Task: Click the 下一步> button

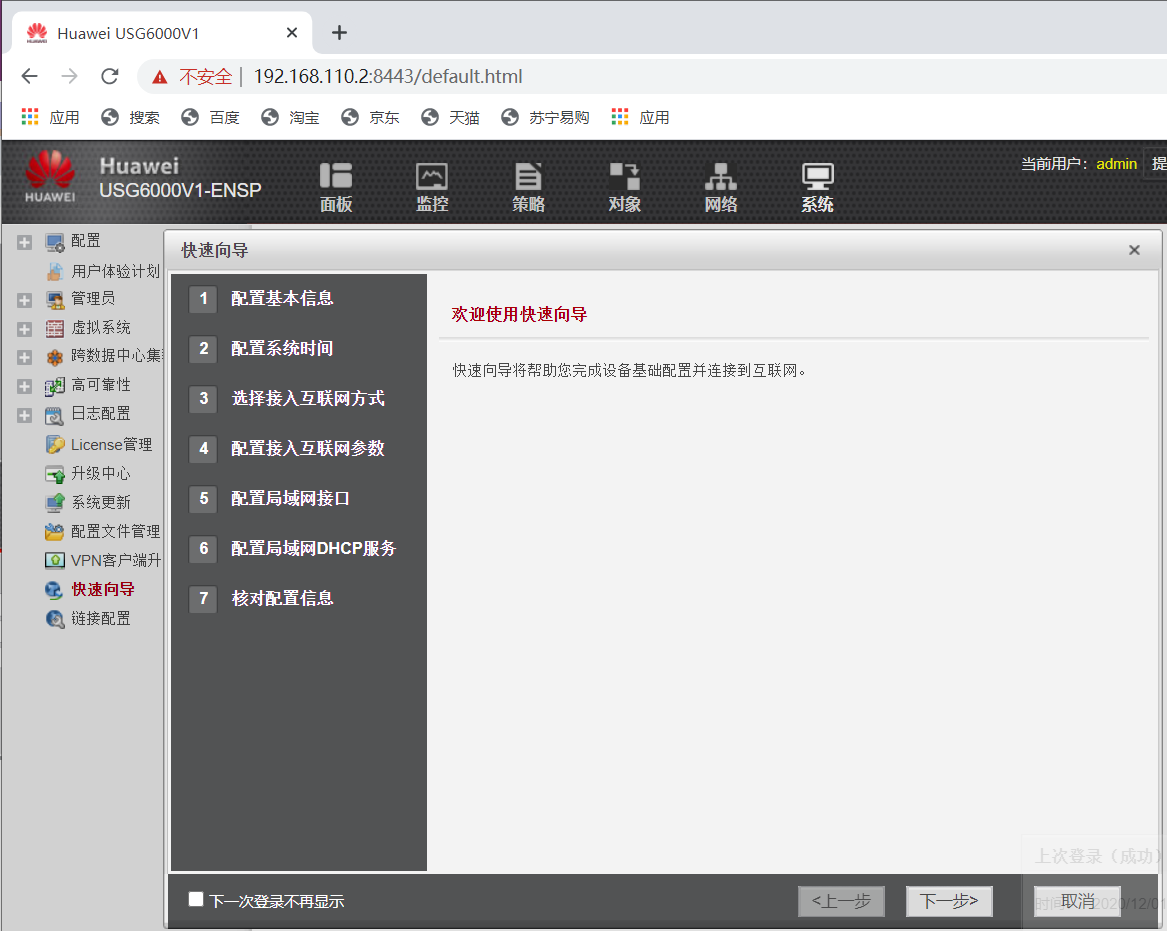Action: tap(948, 900)
